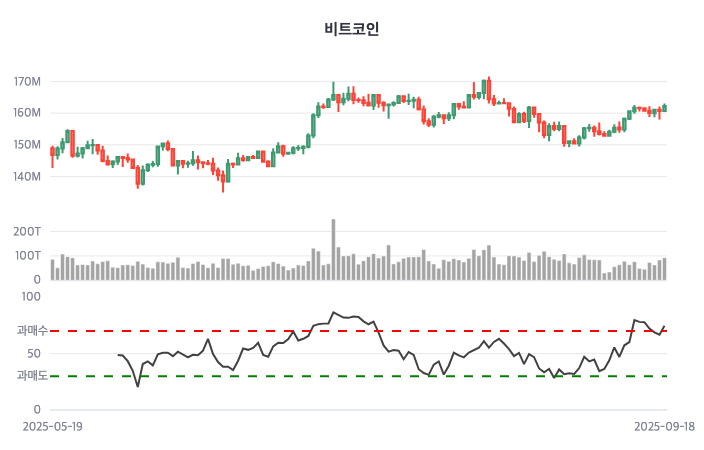Viewport: 704px width, 450px height.
Task: Select the 200T volume axis label
Action: (x=27, y=231)
